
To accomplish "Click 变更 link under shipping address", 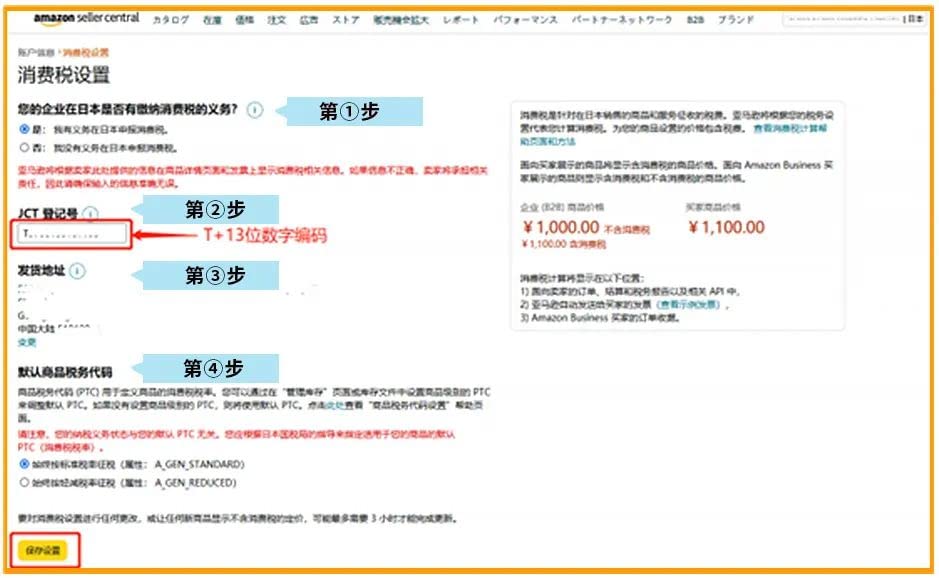I will coord(27,342).
